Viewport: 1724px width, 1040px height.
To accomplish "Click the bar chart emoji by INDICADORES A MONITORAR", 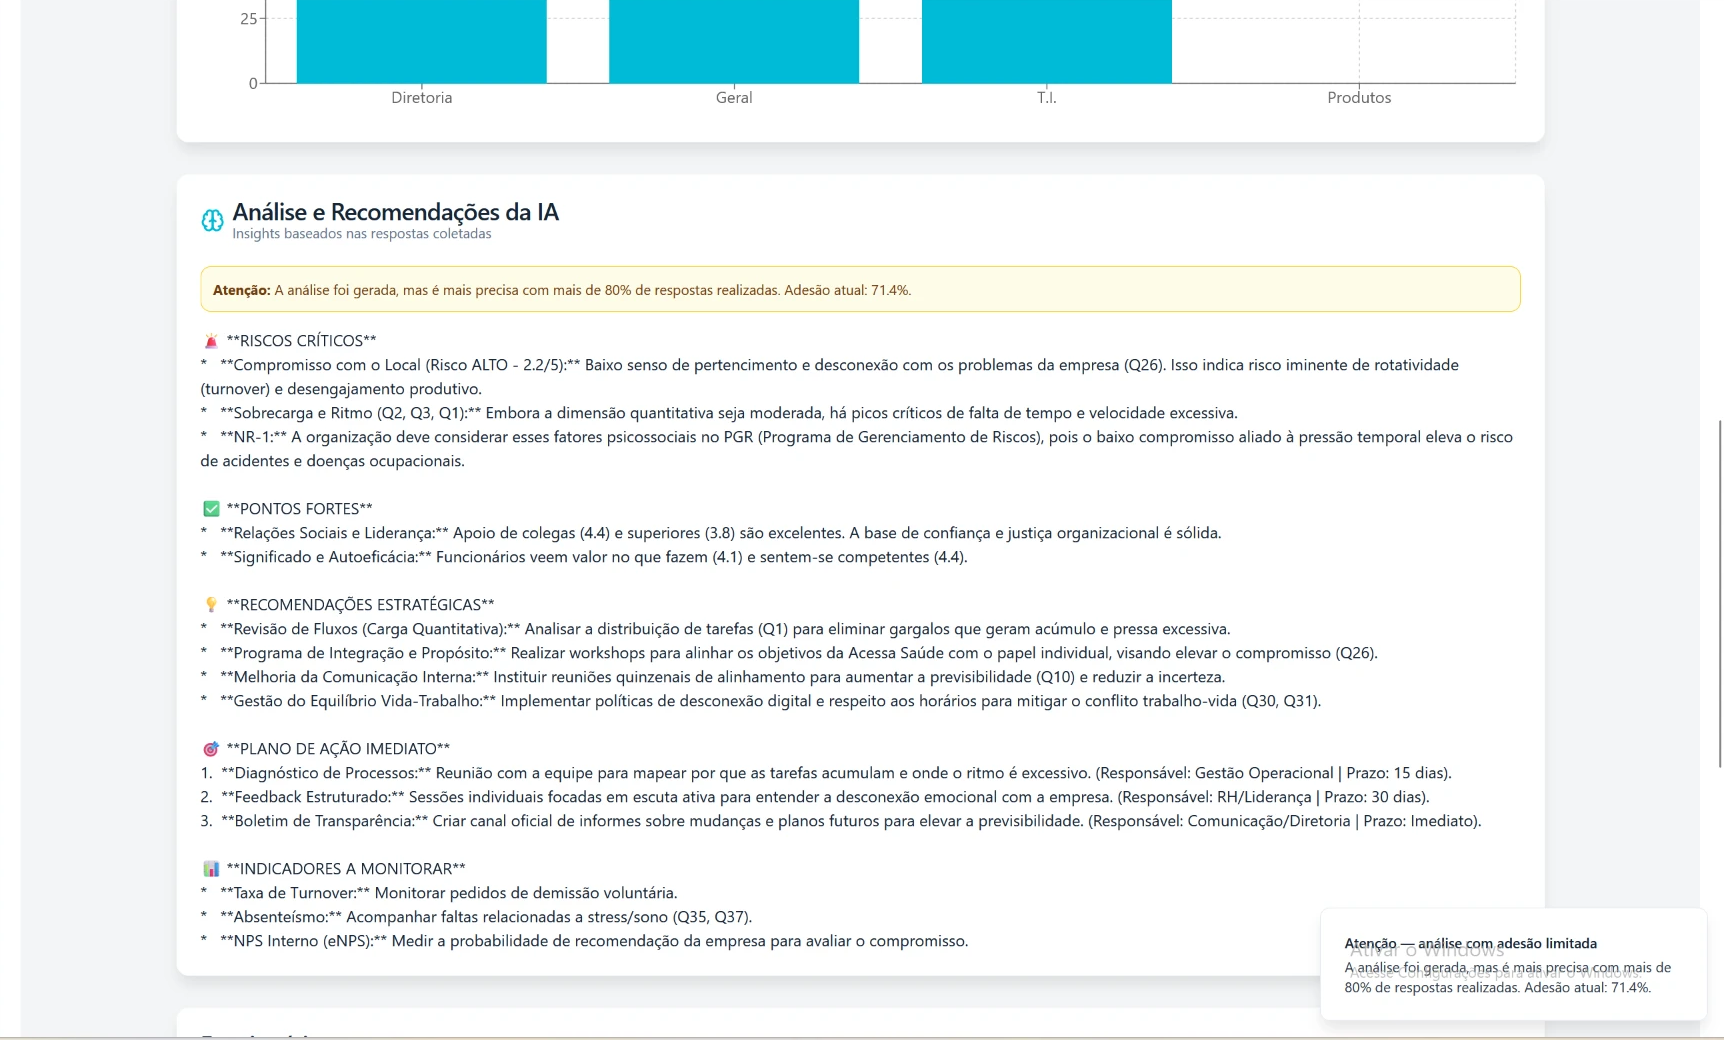I will click(211, 869).
